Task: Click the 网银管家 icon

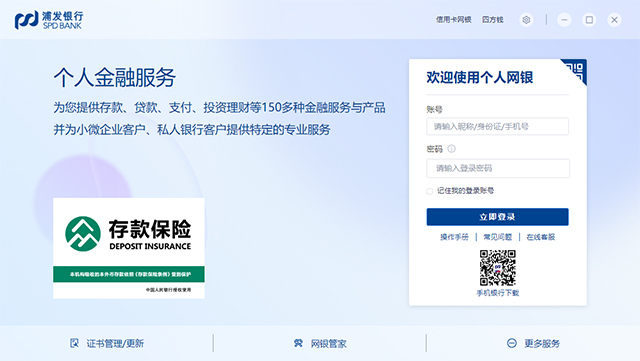Action: tap(298, 343)
